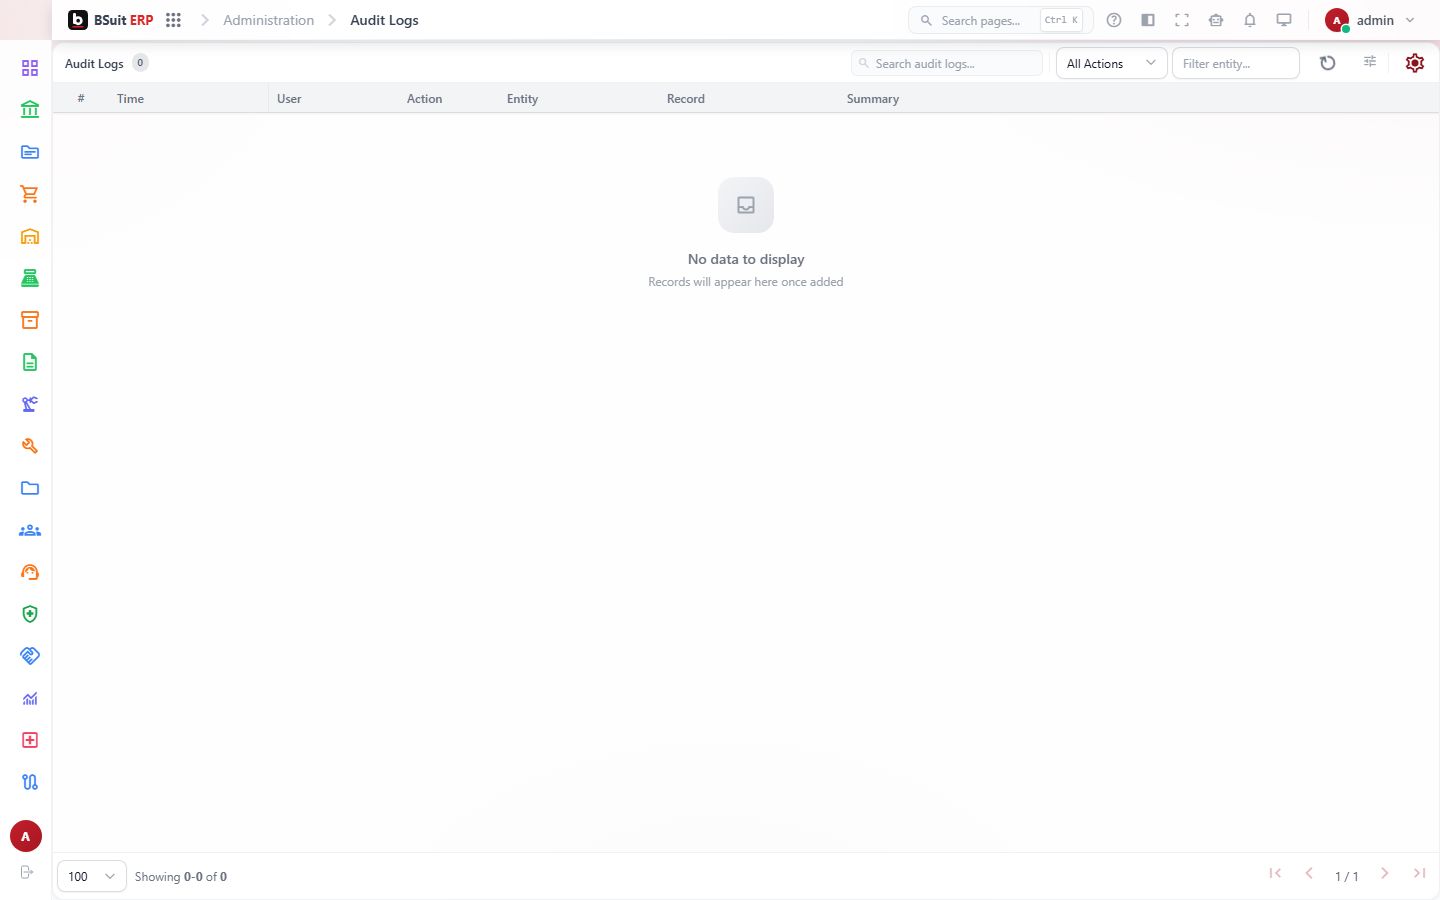The image size is (1440, 900).
Task: Click the Filter entity input
Action: [1236, 63]
